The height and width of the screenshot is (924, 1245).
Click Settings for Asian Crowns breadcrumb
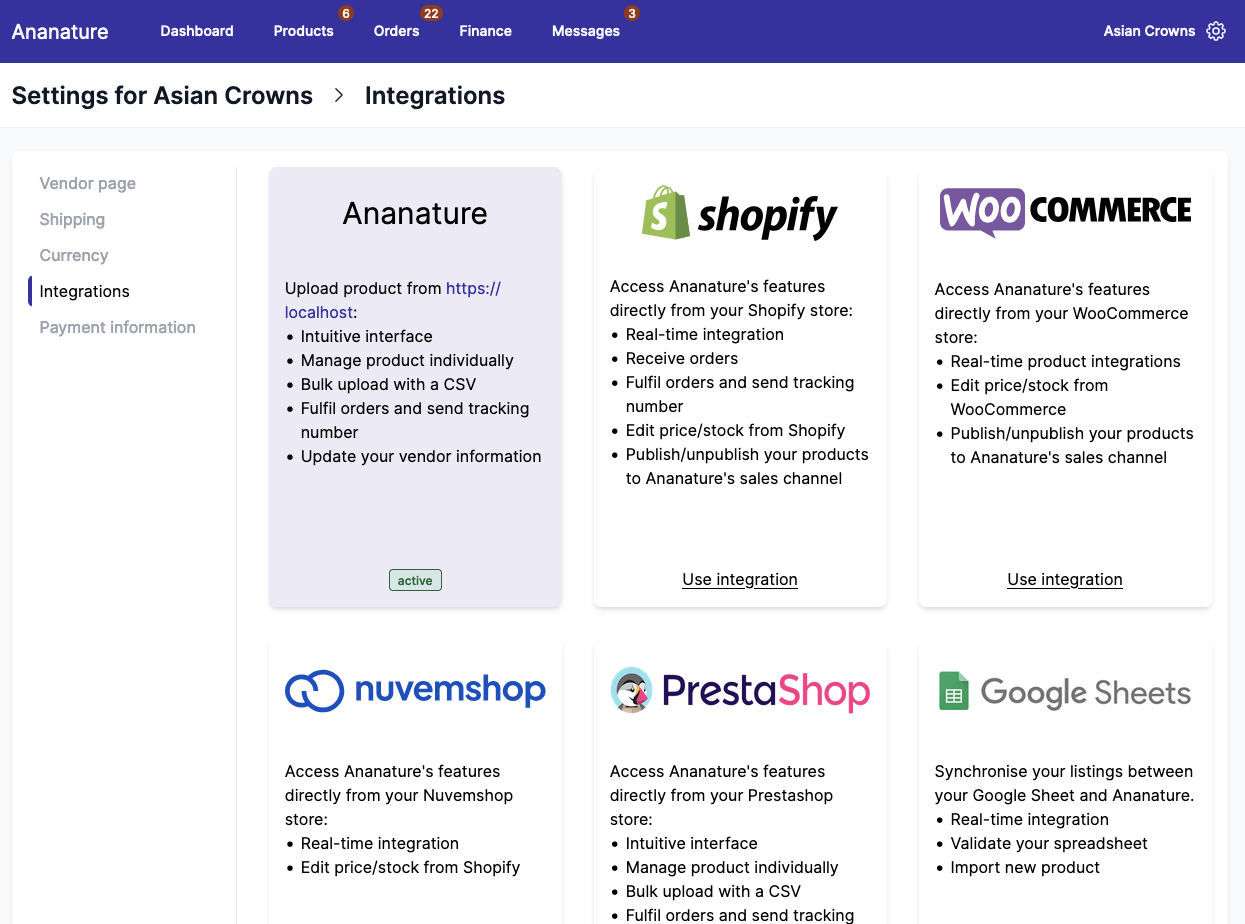(162, 95)
